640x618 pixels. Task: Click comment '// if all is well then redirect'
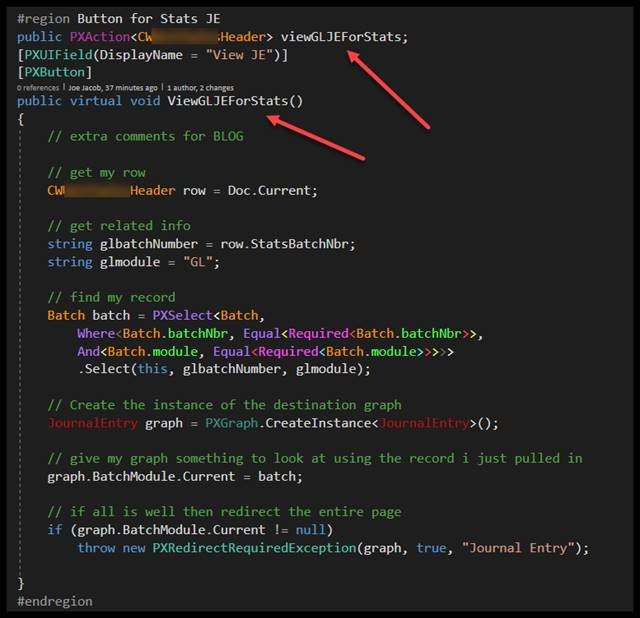tap(224, 512)
